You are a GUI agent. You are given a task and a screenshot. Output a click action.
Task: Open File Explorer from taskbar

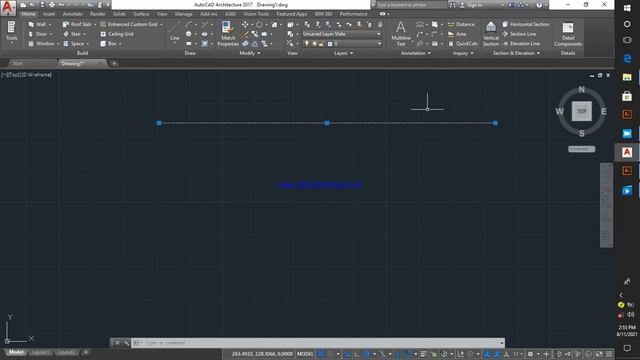627,77
